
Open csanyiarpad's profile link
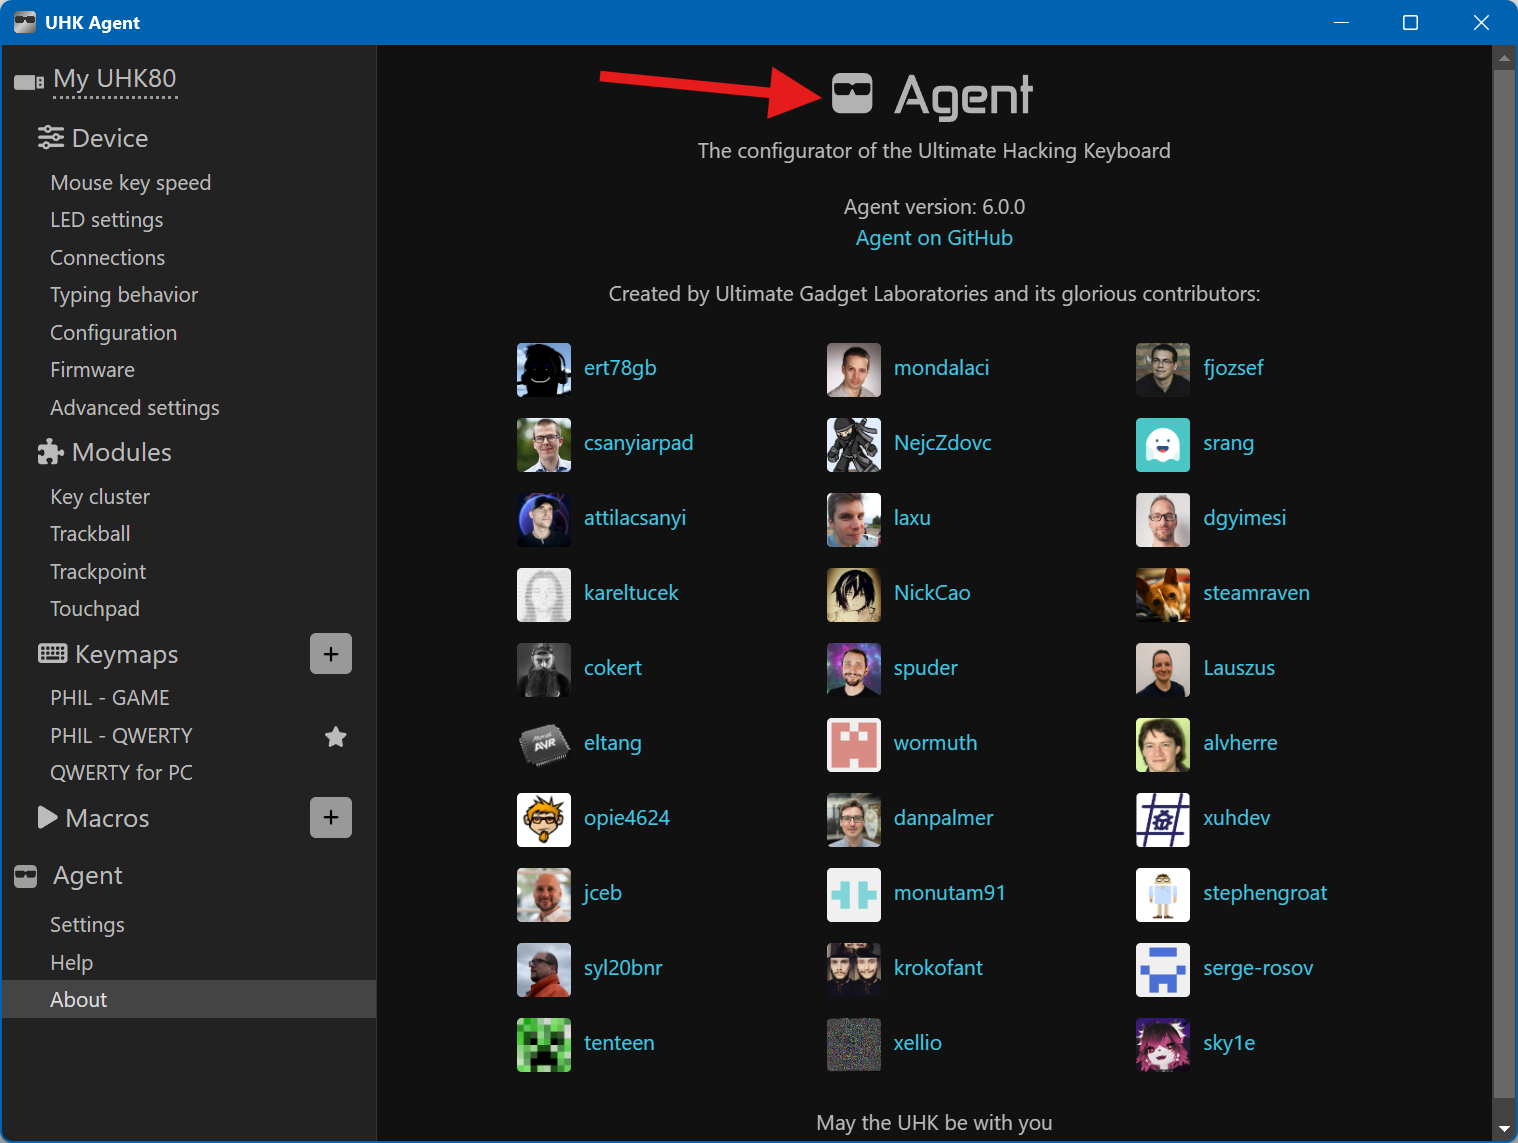[638, 443]
